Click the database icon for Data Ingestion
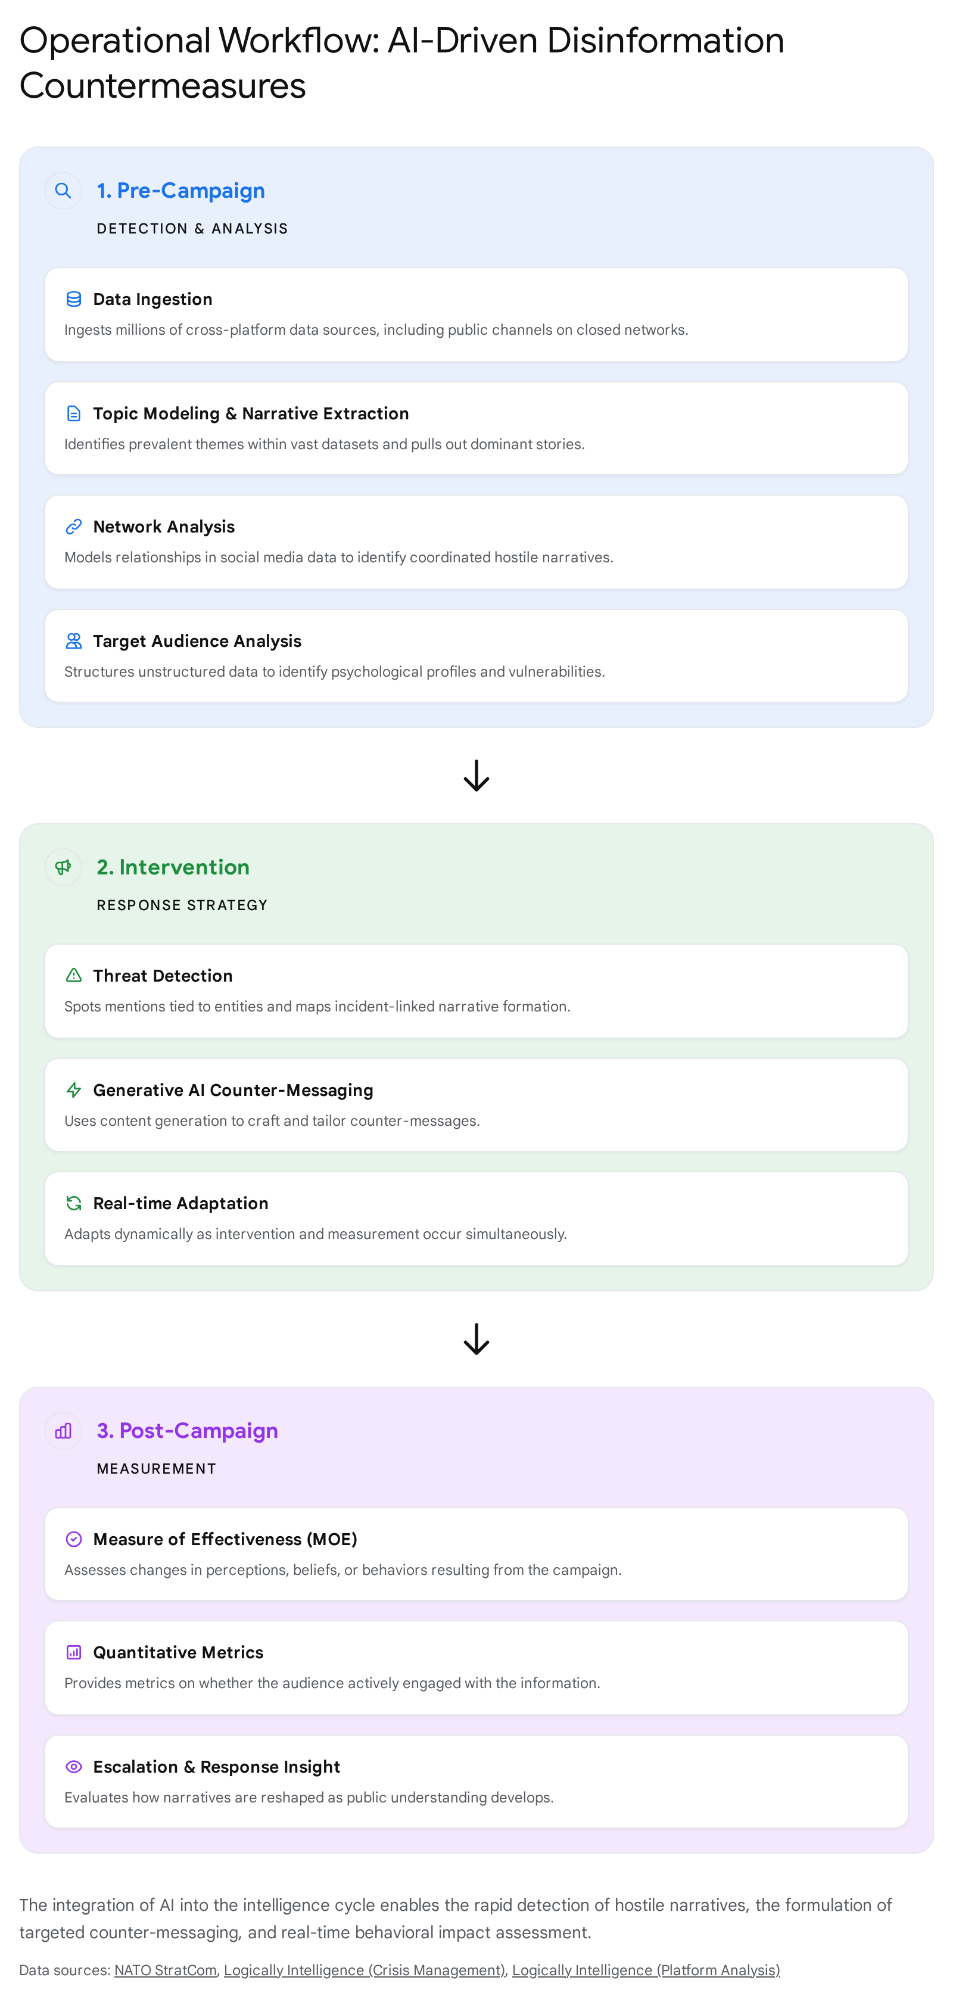954x1999 pixels. coord(74,299)
